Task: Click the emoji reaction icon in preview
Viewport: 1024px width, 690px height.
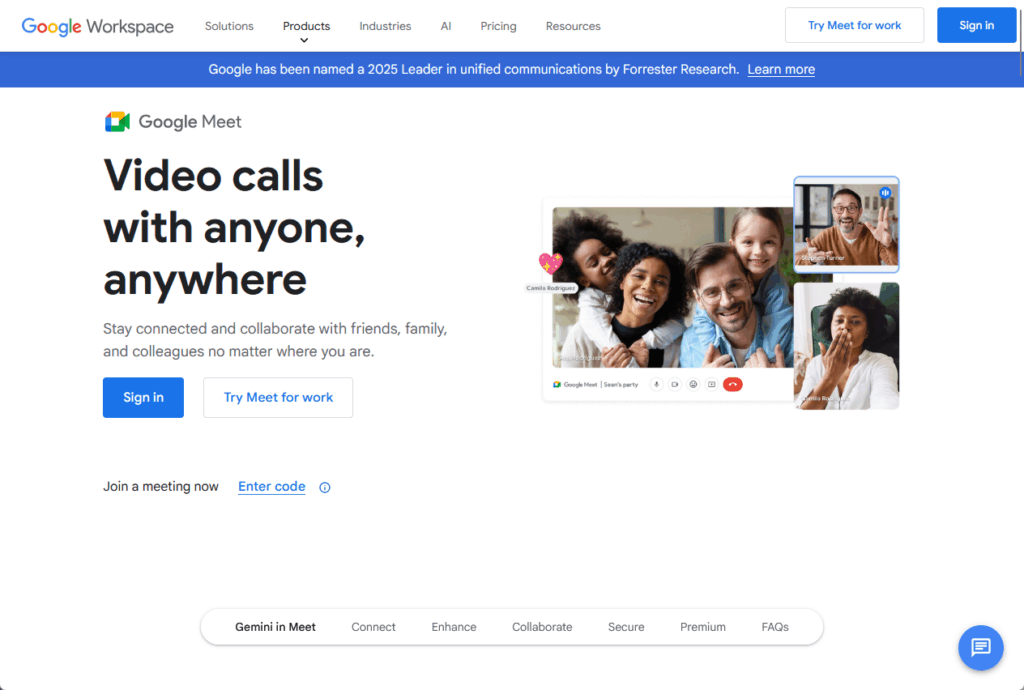Action: click(x=693, y=384)
